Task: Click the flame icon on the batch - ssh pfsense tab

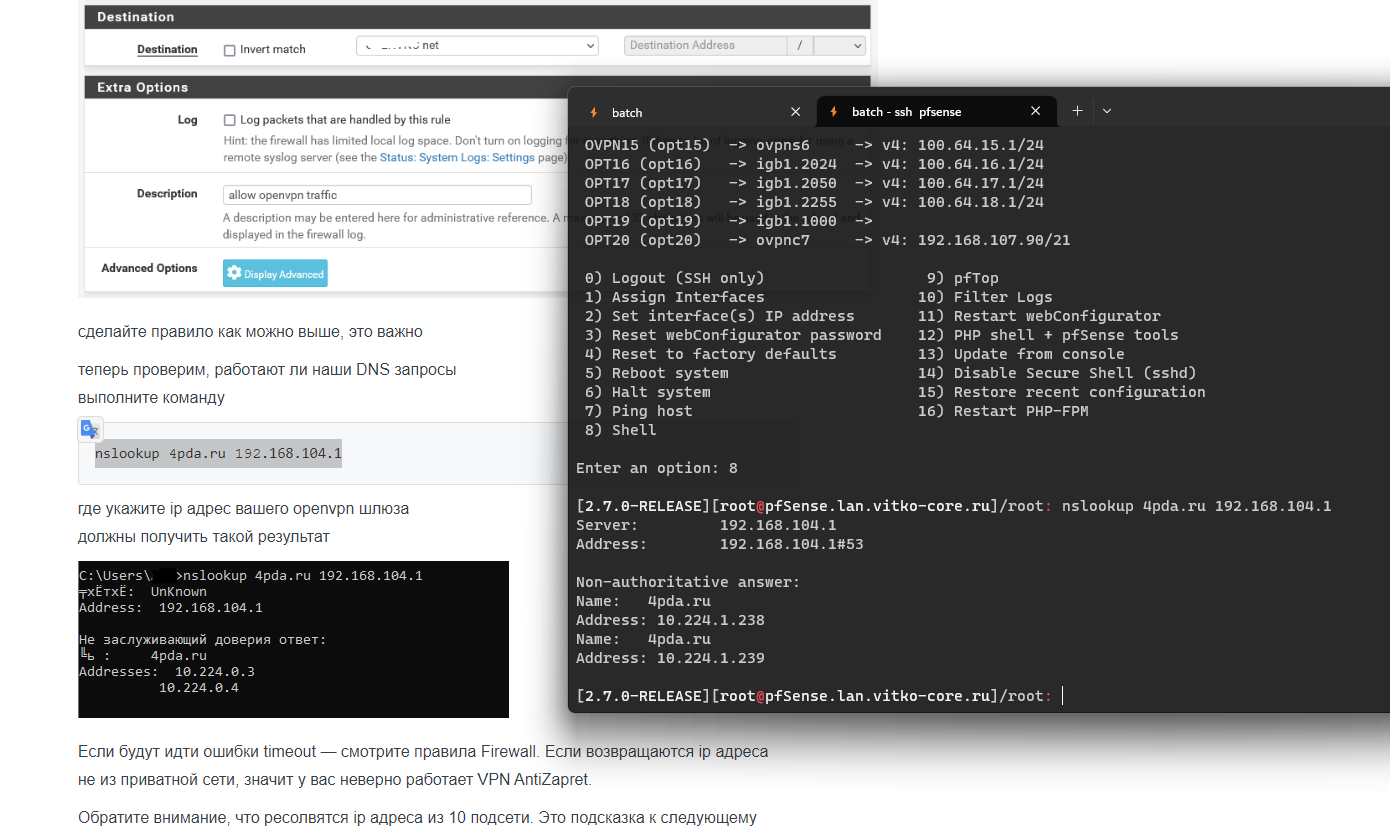Action: point(833,112)
